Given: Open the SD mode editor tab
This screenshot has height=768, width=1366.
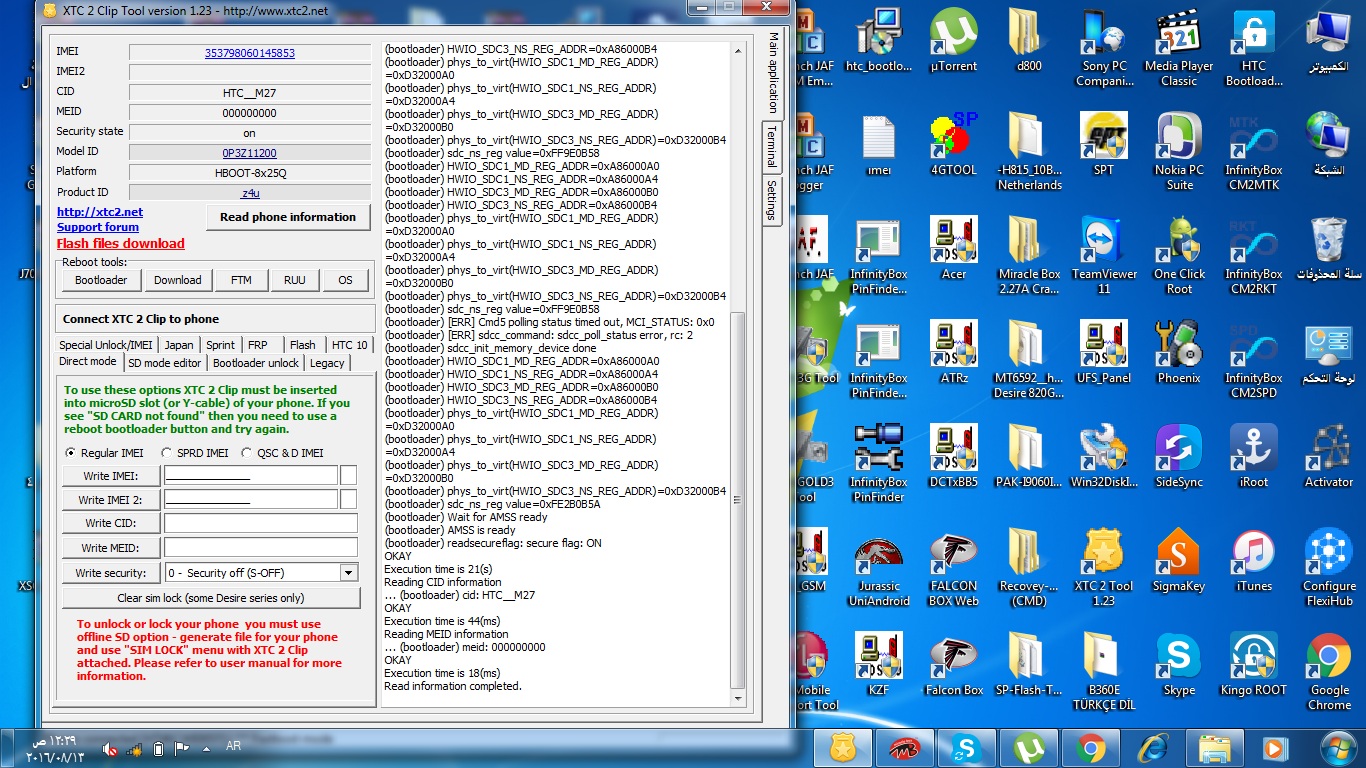Looking at the screenshot, I should coord(165,363).
